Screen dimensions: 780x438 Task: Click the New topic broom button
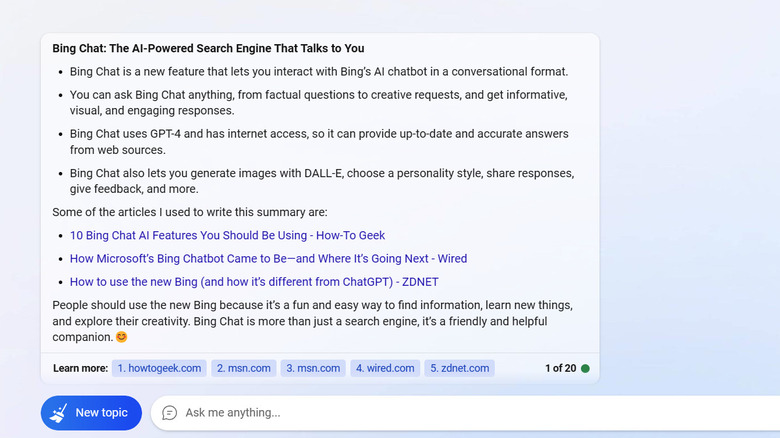point(91,413)
